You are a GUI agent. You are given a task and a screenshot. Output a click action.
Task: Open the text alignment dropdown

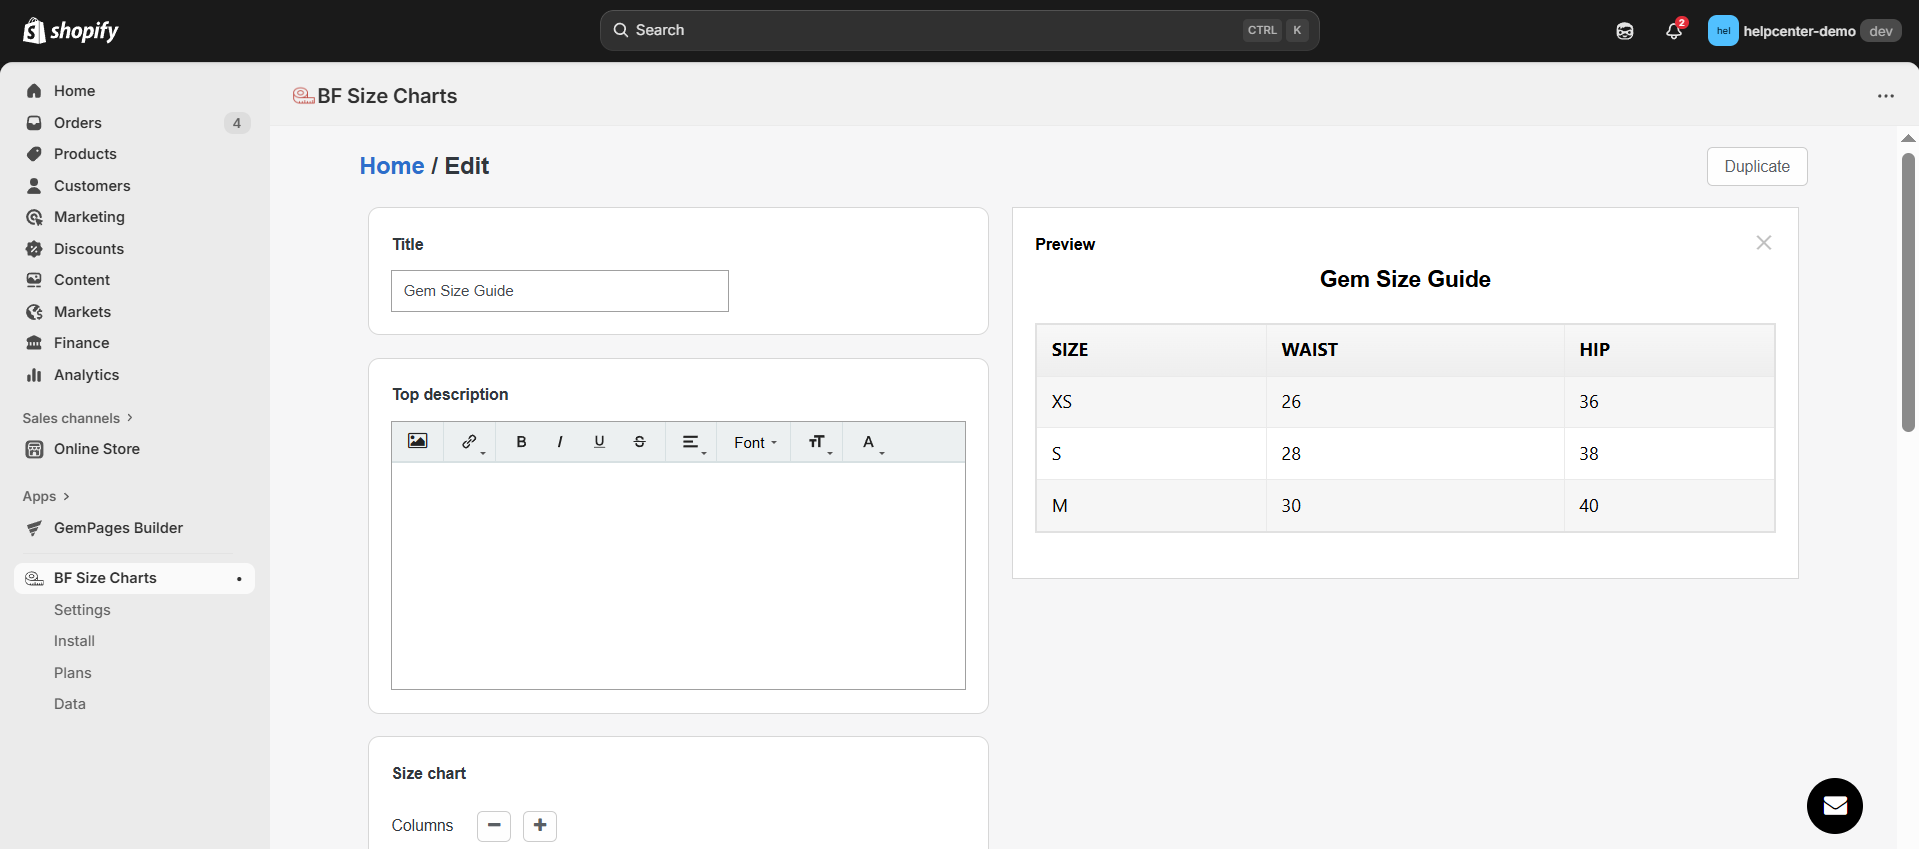pos(692,442)
